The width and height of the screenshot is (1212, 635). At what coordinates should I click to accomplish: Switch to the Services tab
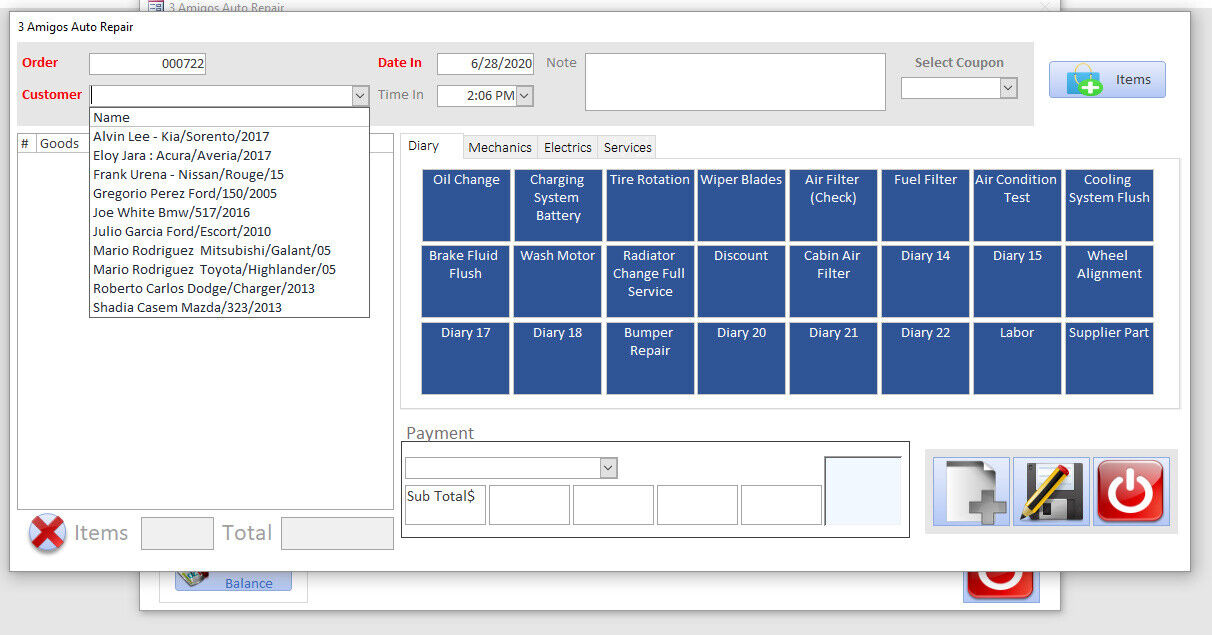pyautogui.click(x=627, y=147)
